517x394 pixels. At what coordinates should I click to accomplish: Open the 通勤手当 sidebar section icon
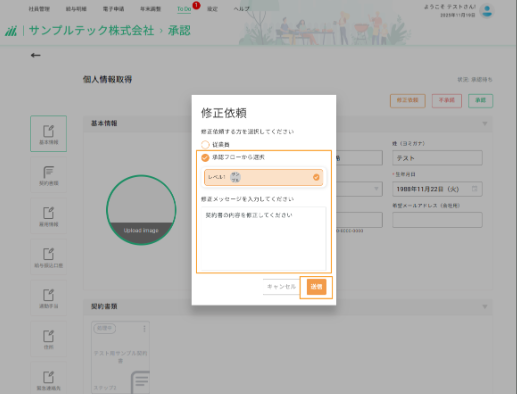coord(49,298)
